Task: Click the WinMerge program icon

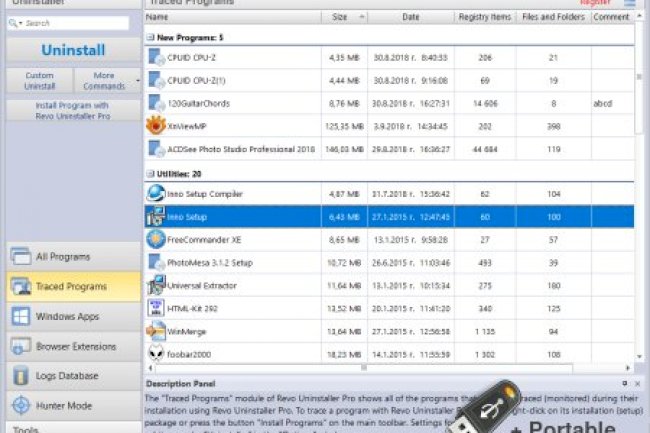Action: click(x=156, y=331)
